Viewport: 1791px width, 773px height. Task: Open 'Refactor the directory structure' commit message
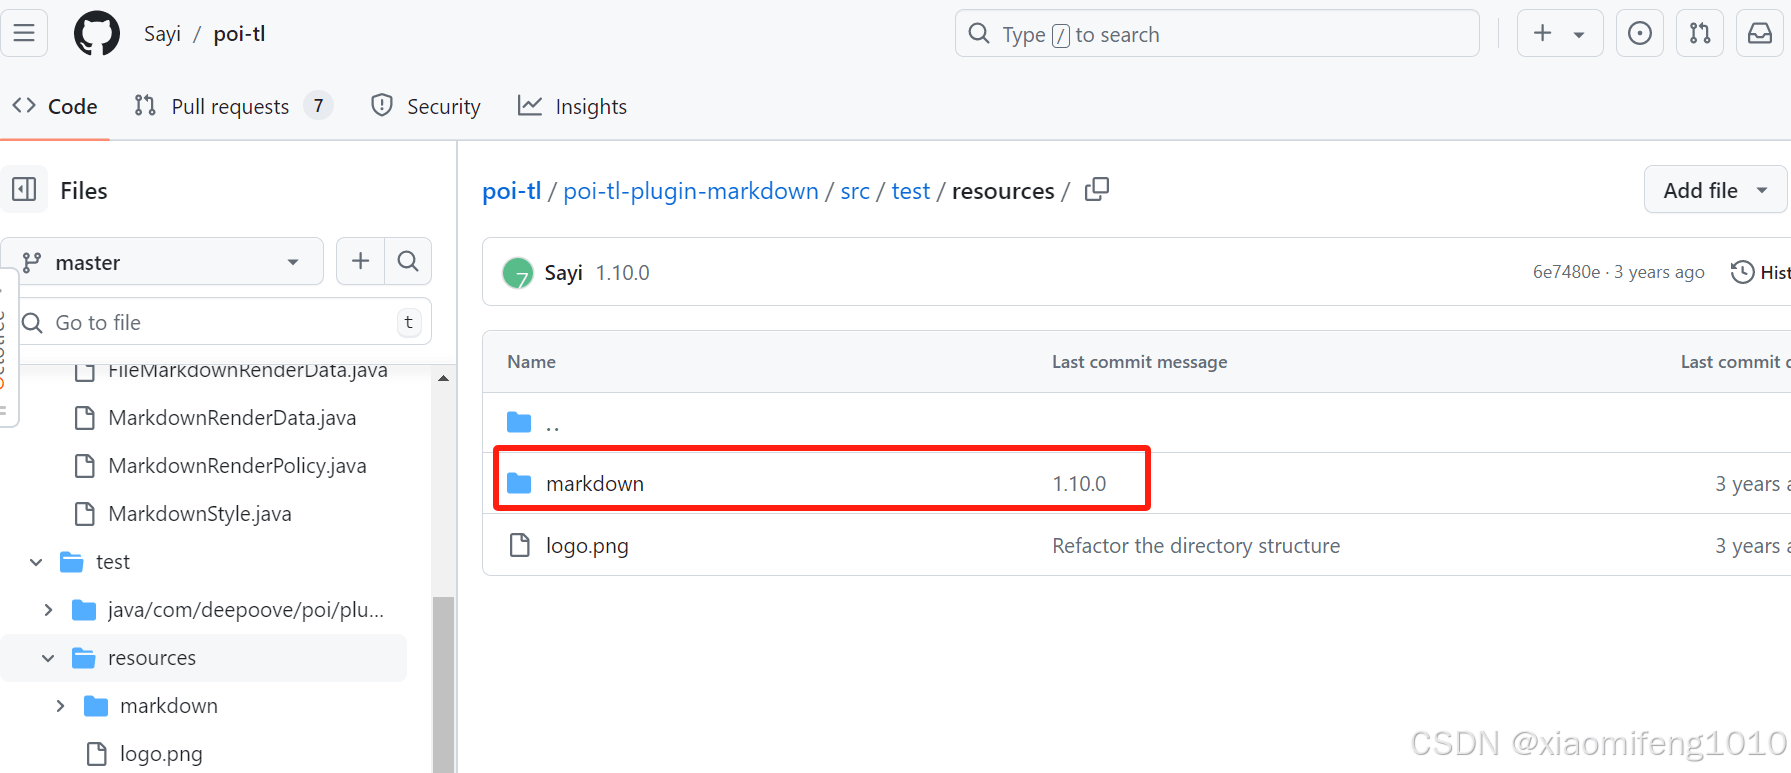click(x=1196, y=546)
